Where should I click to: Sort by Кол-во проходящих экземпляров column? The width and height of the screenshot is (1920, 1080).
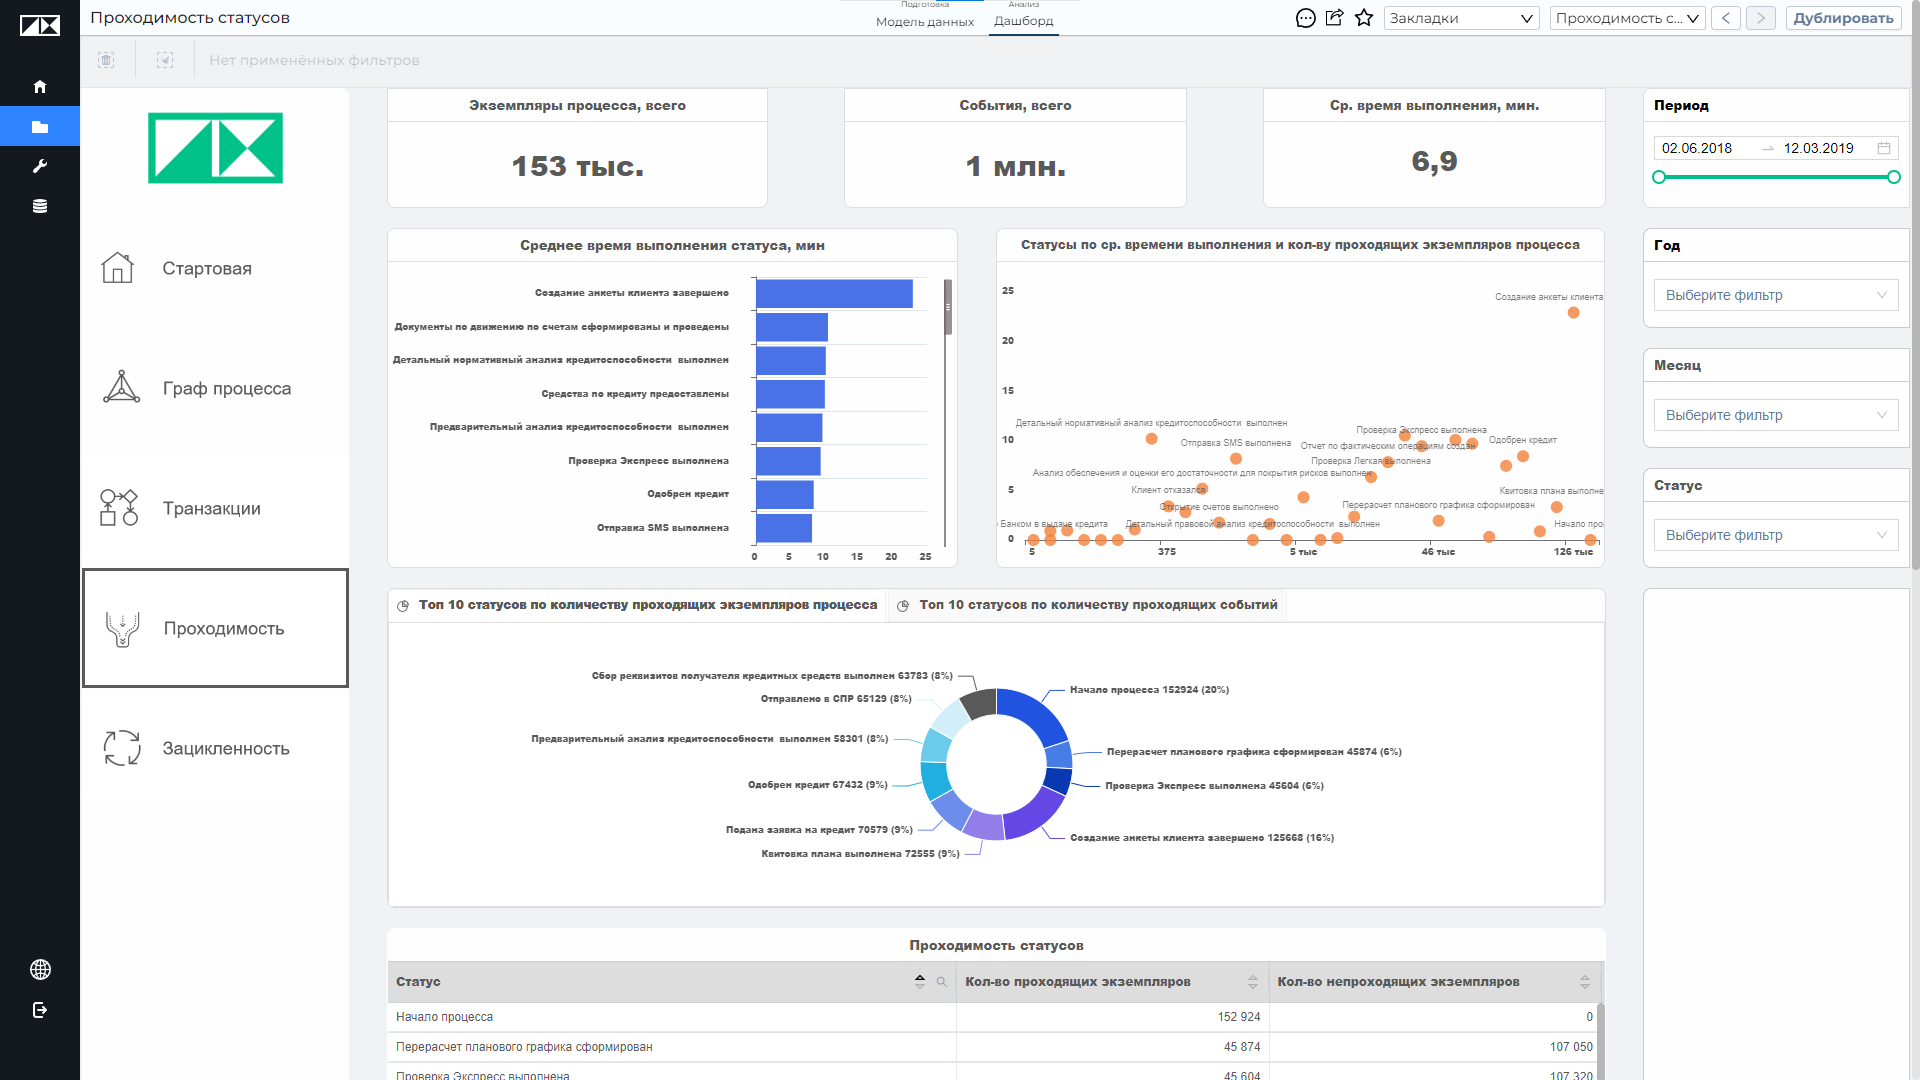1253,982
